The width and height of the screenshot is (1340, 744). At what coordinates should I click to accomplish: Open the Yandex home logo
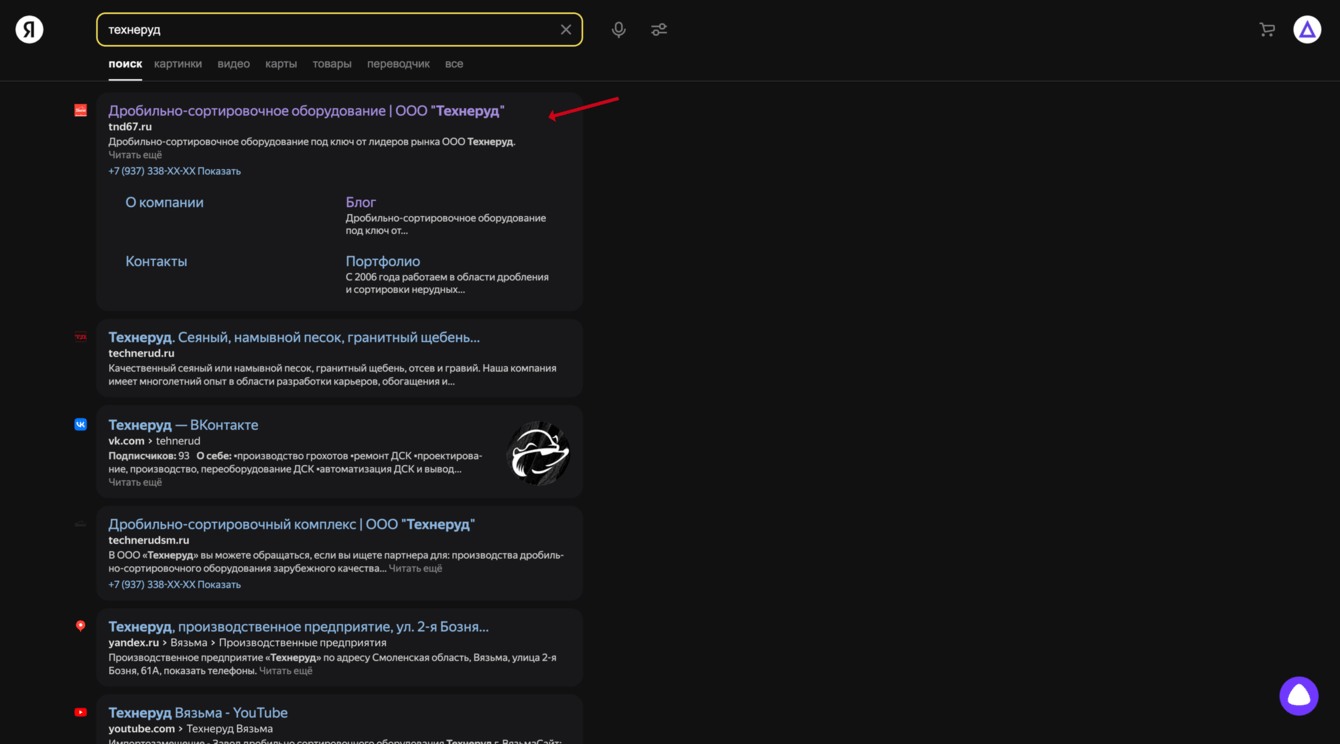tap(29, 29)
